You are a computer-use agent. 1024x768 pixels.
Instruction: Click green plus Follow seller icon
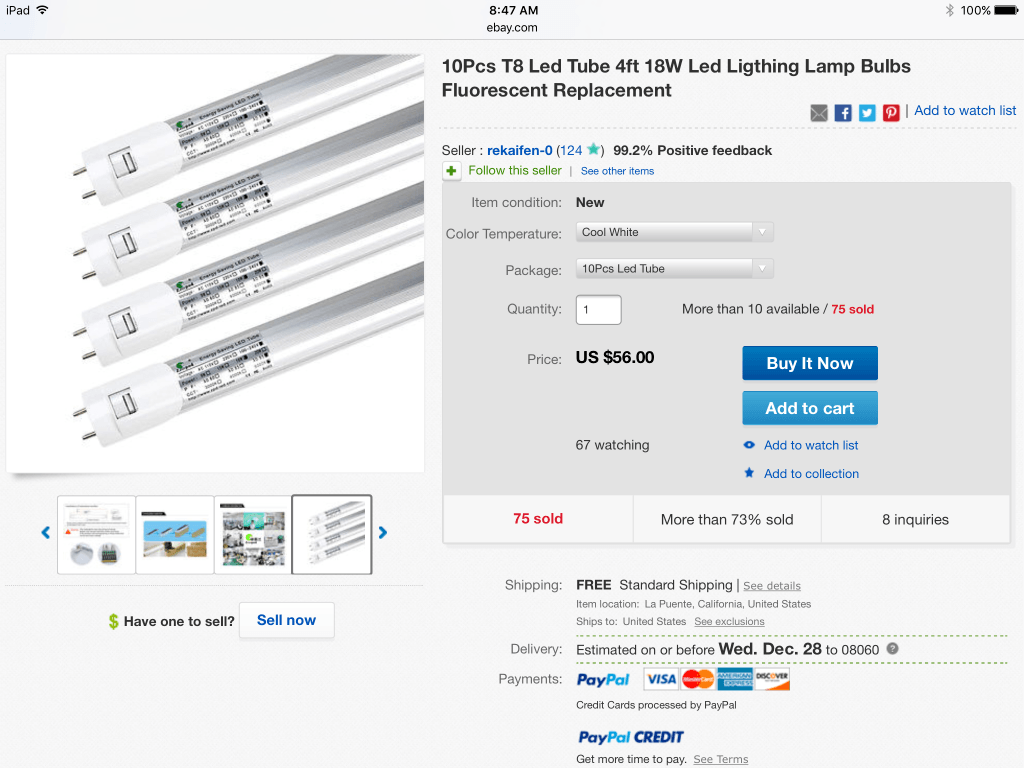(x=451, y=171)
